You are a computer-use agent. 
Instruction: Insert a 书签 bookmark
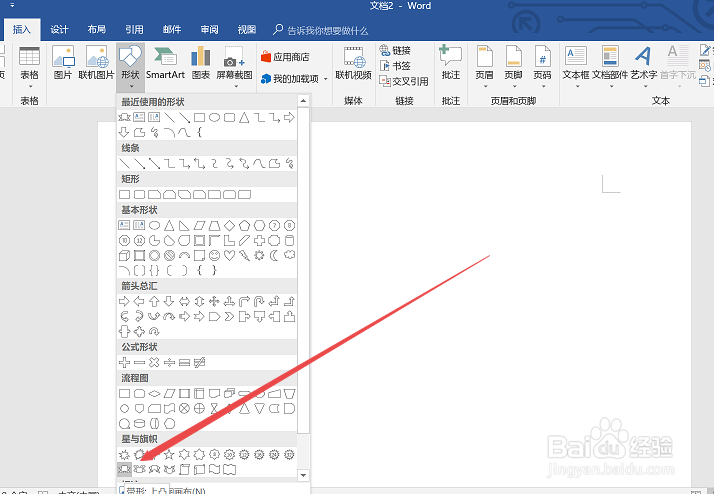pyautogui.click(x=395, y=66)
